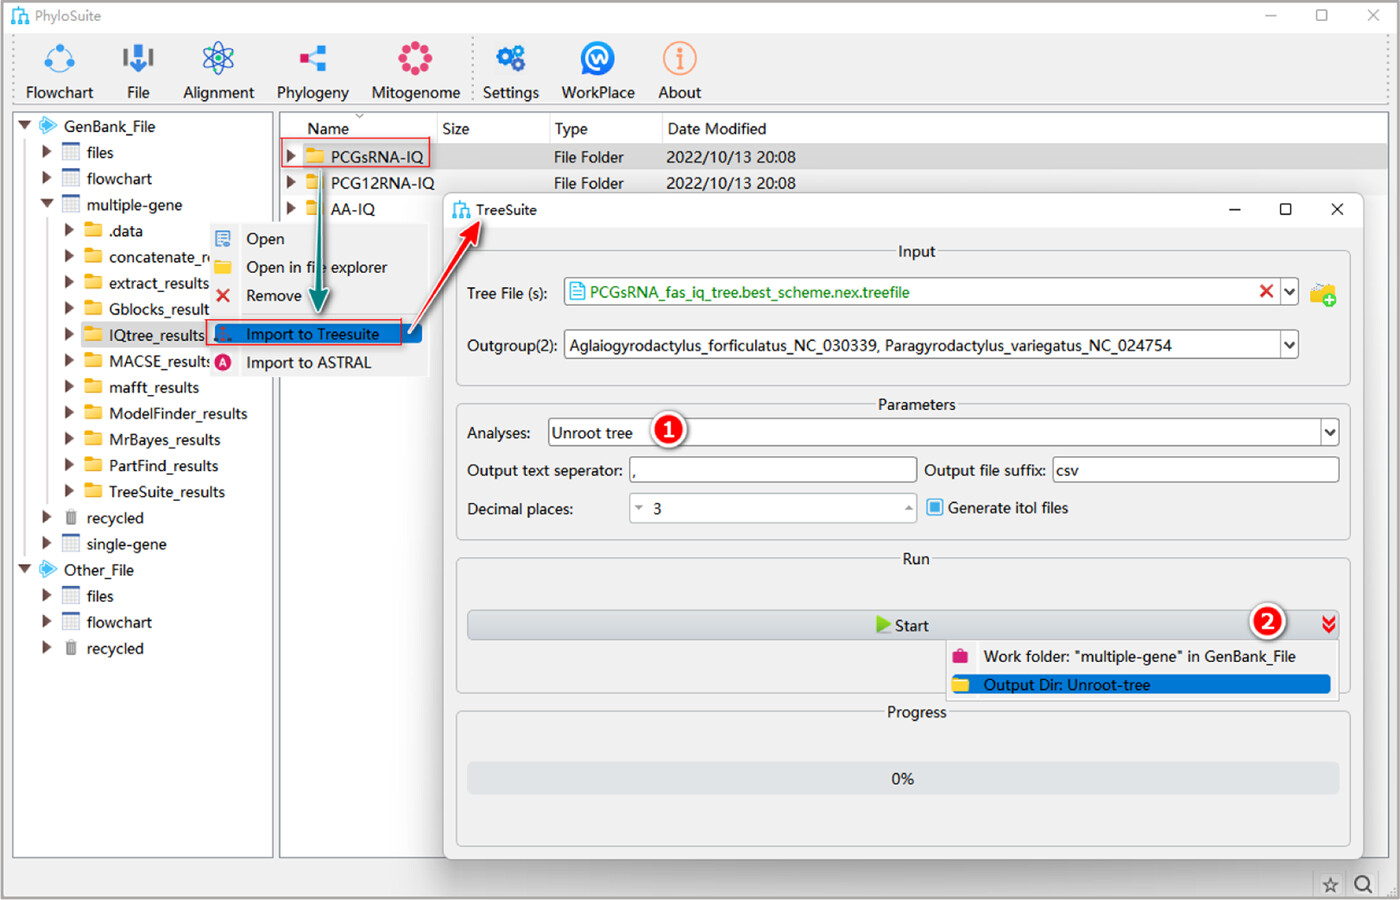
Task: Collapse the multiple-gene tree node
Action: pos(47,204)
